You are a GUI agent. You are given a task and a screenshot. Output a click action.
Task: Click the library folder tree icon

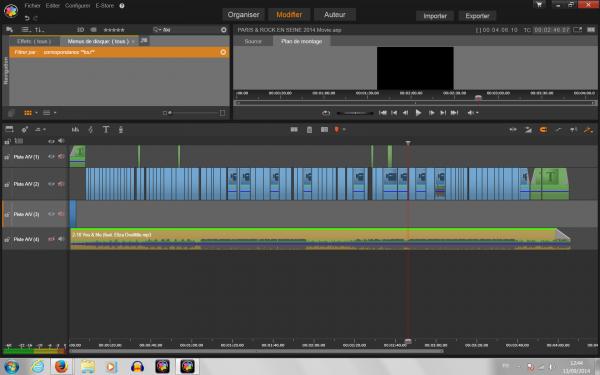9,29
